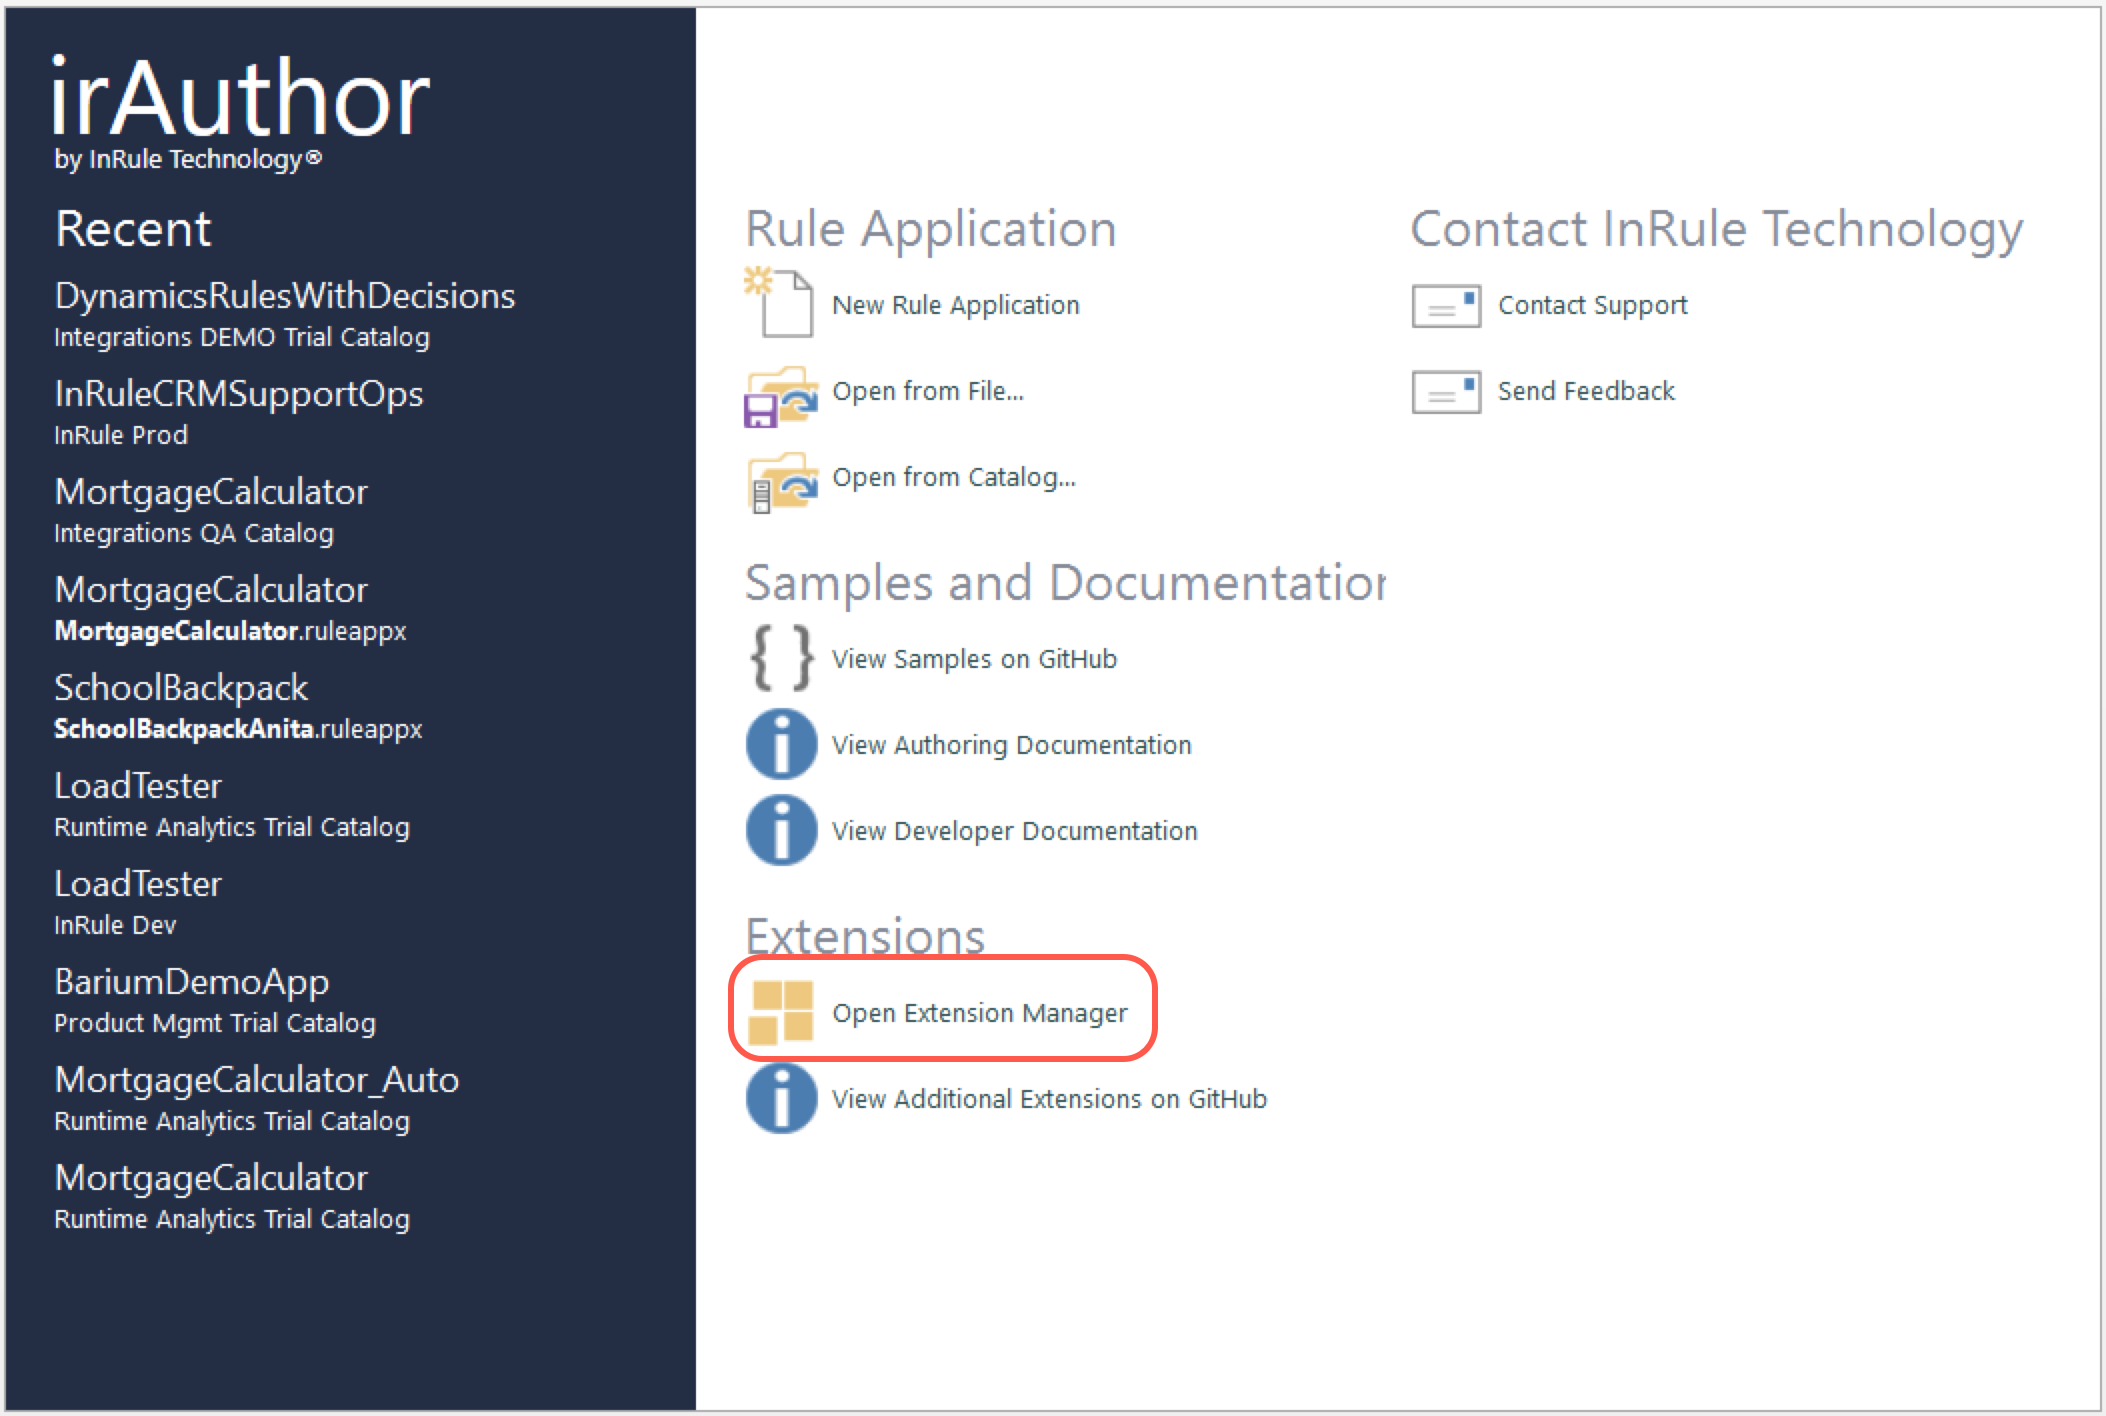Open the InRuleCRMSupportOps recent entry
Image resolution: width=2106 pixels, height=1416 pixels.
tap(239, 393)
